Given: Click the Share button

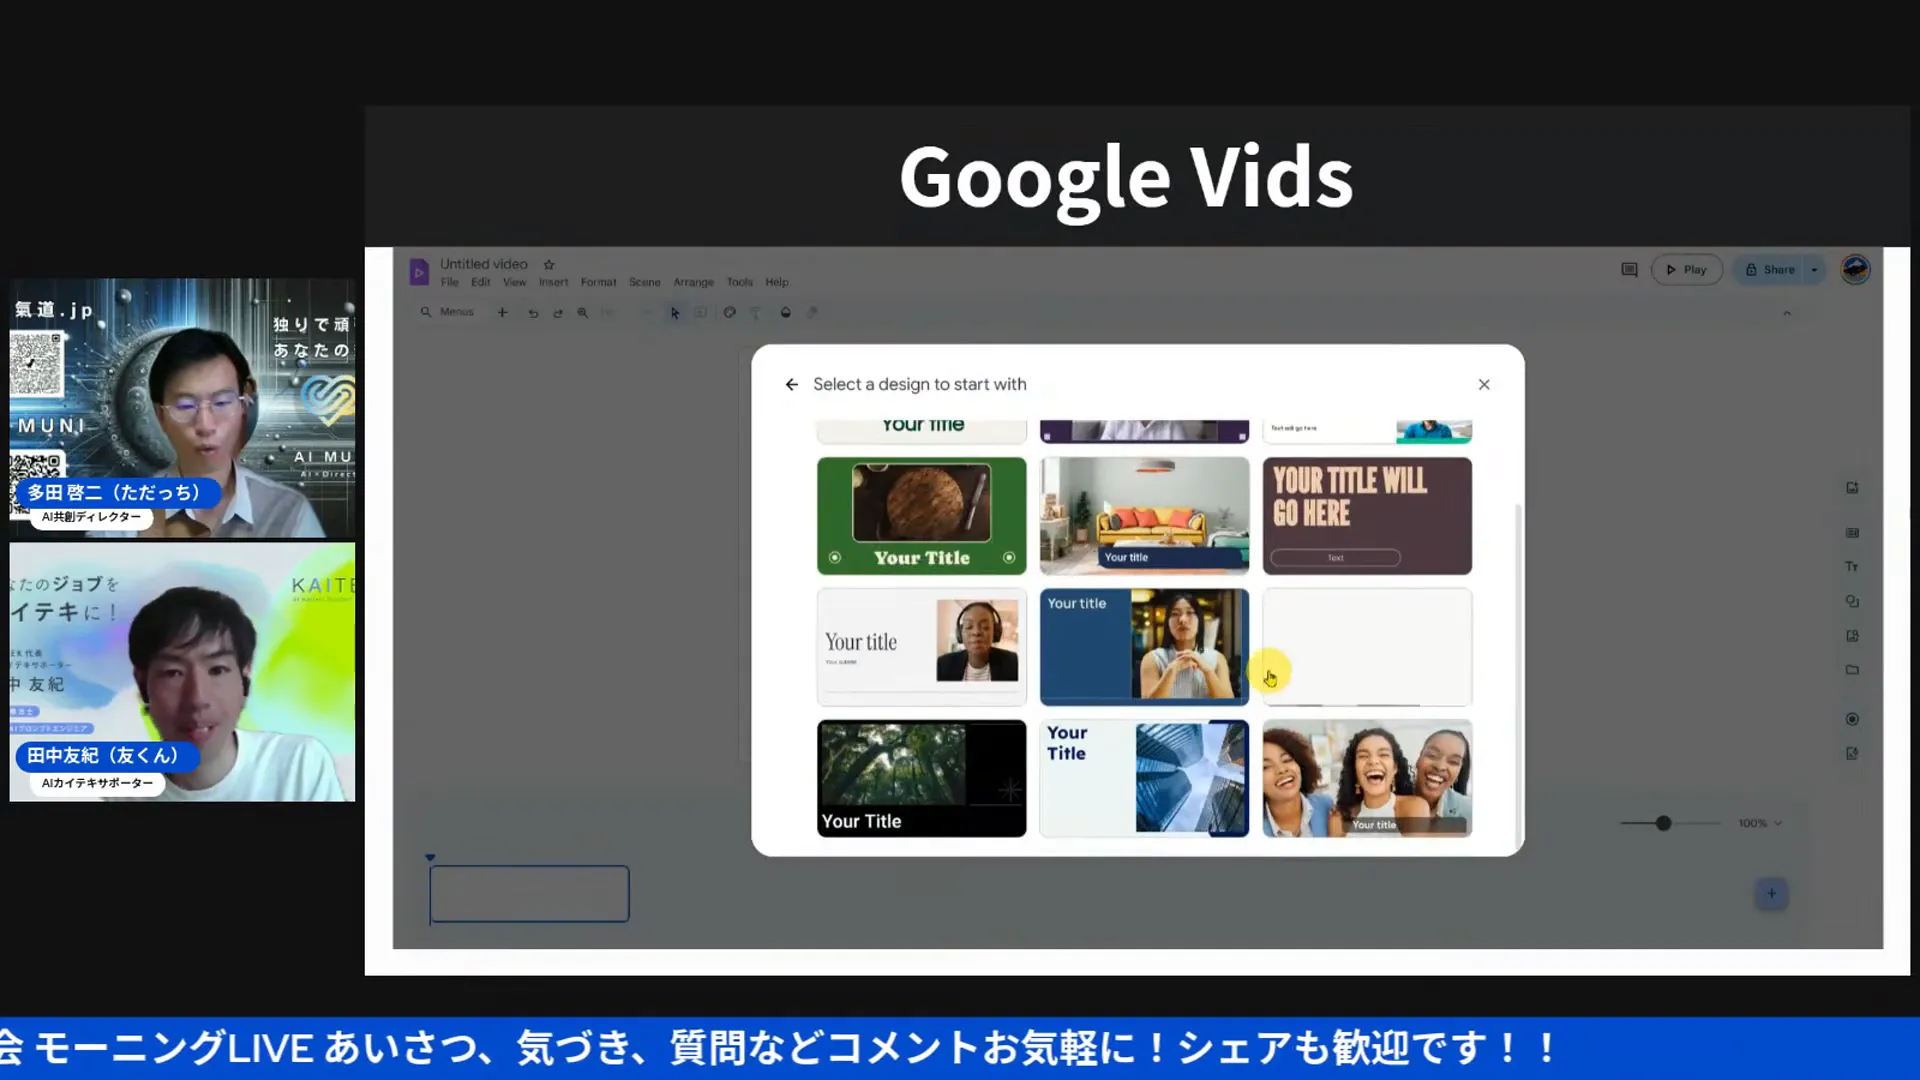Looking at the screenshot, I should coord(1769,270).
